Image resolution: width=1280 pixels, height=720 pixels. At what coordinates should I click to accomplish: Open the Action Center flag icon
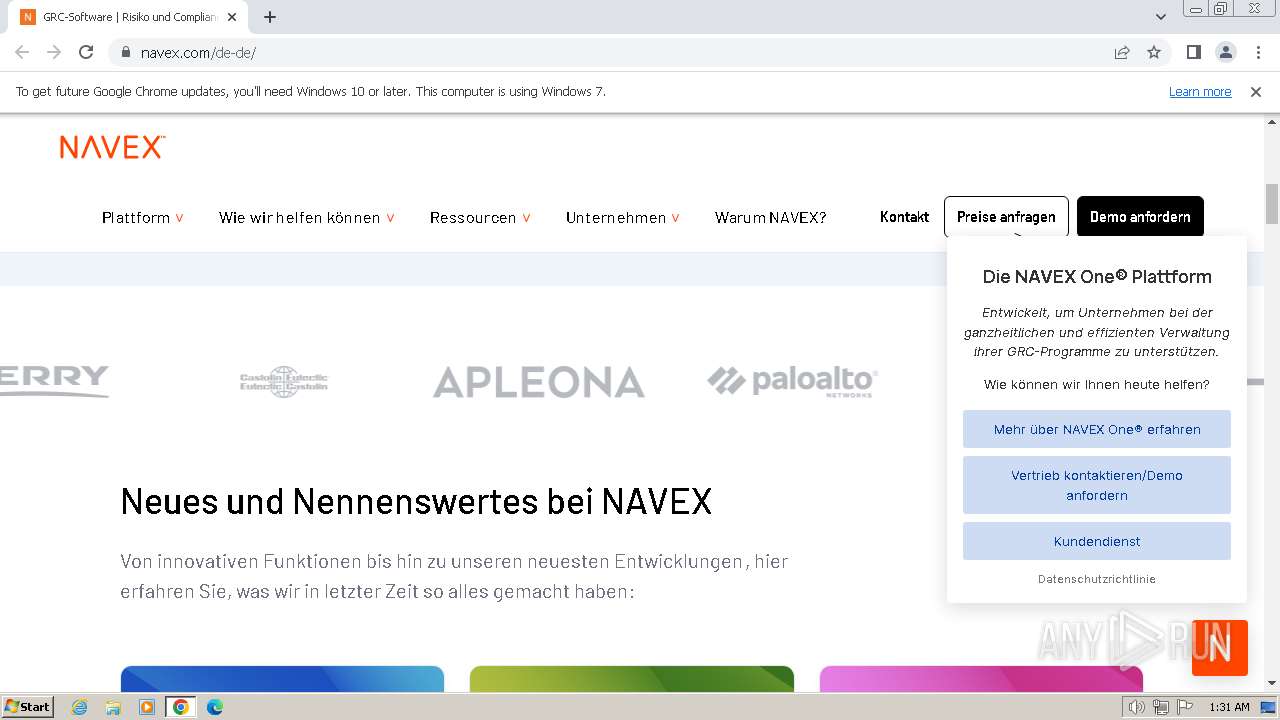pyautogui.click(x=1185, y=707)
